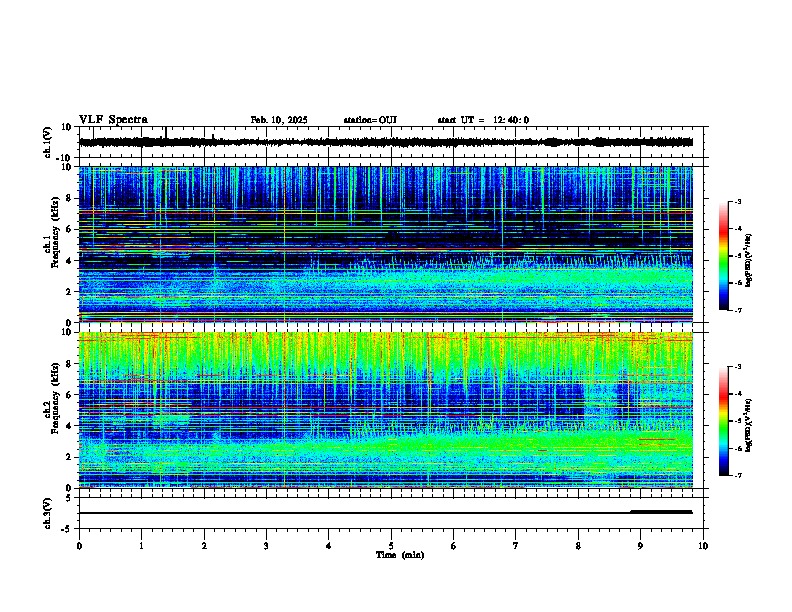Click time axis tick label "4"
Viewport: 792px width, 612px height.
(329, 546)
